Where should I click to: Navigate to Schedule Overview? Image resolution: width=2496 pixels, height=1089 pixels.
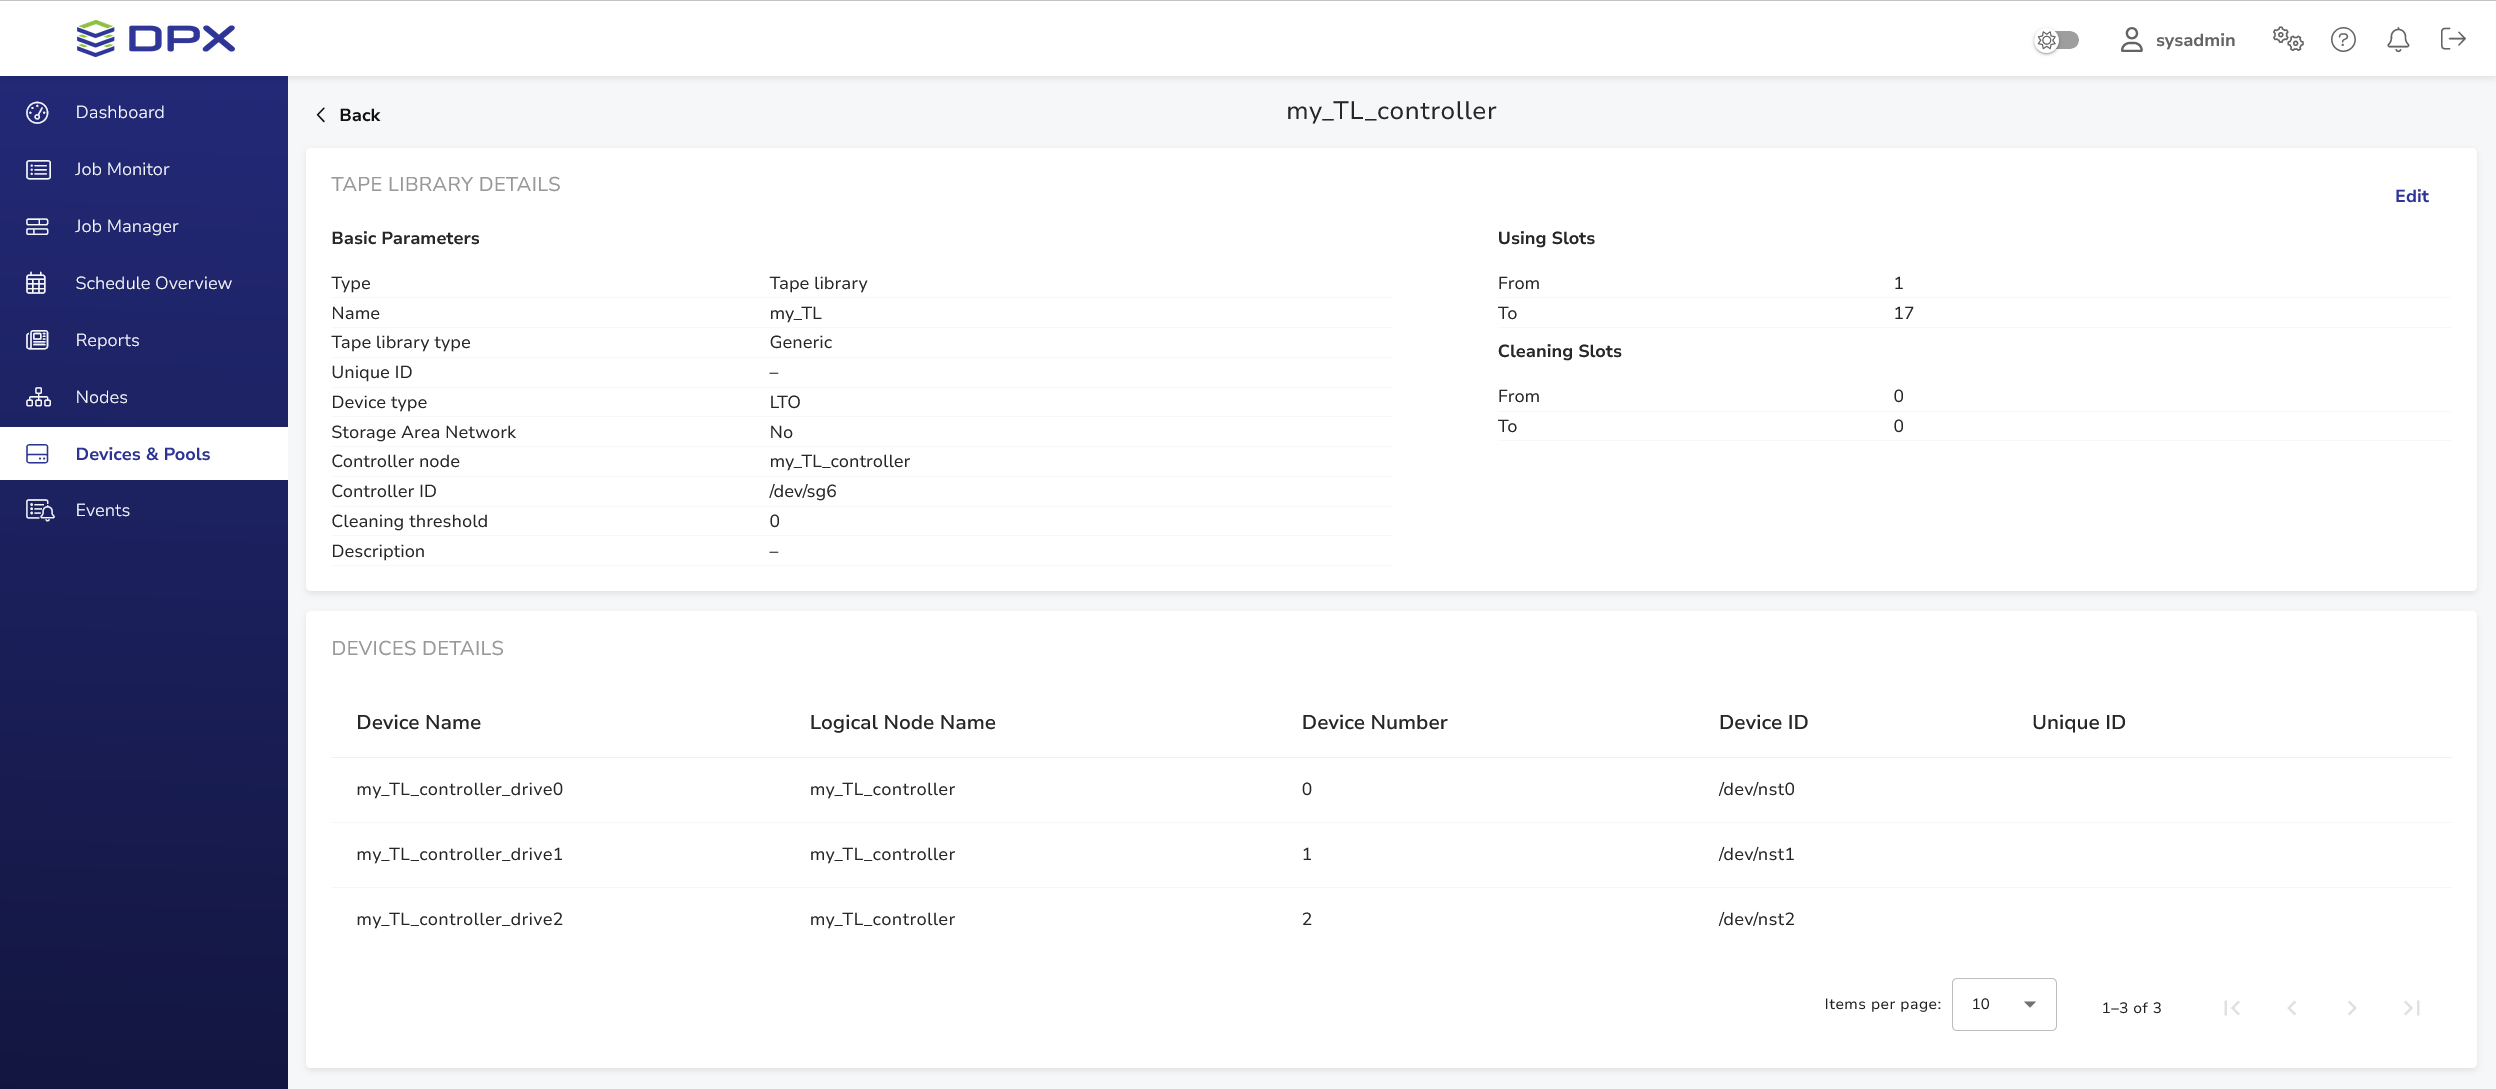pyautogui.click(x=153, y=283)
